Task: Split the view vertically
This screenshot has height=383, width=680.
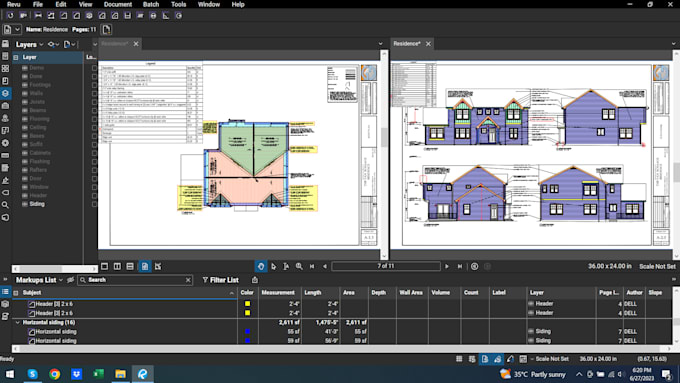Action: click(117, 266)
